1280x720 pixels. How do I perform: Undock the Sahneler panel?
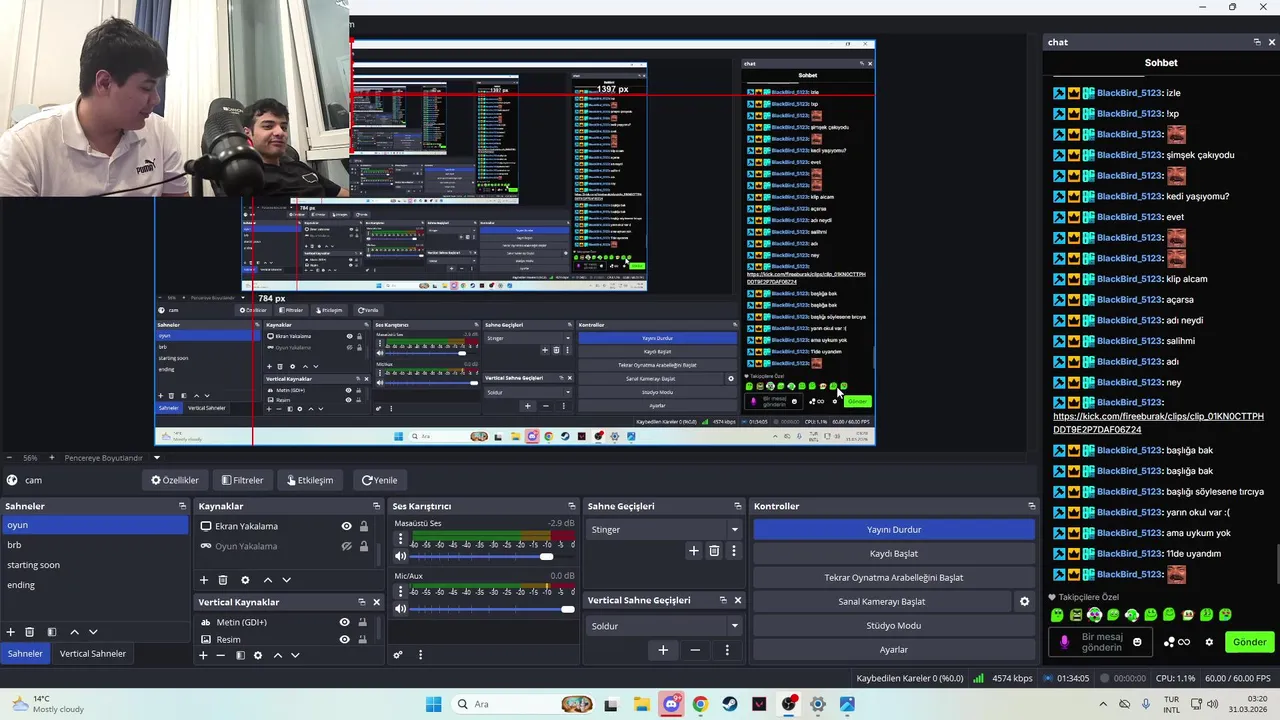[x=182, y=506]
